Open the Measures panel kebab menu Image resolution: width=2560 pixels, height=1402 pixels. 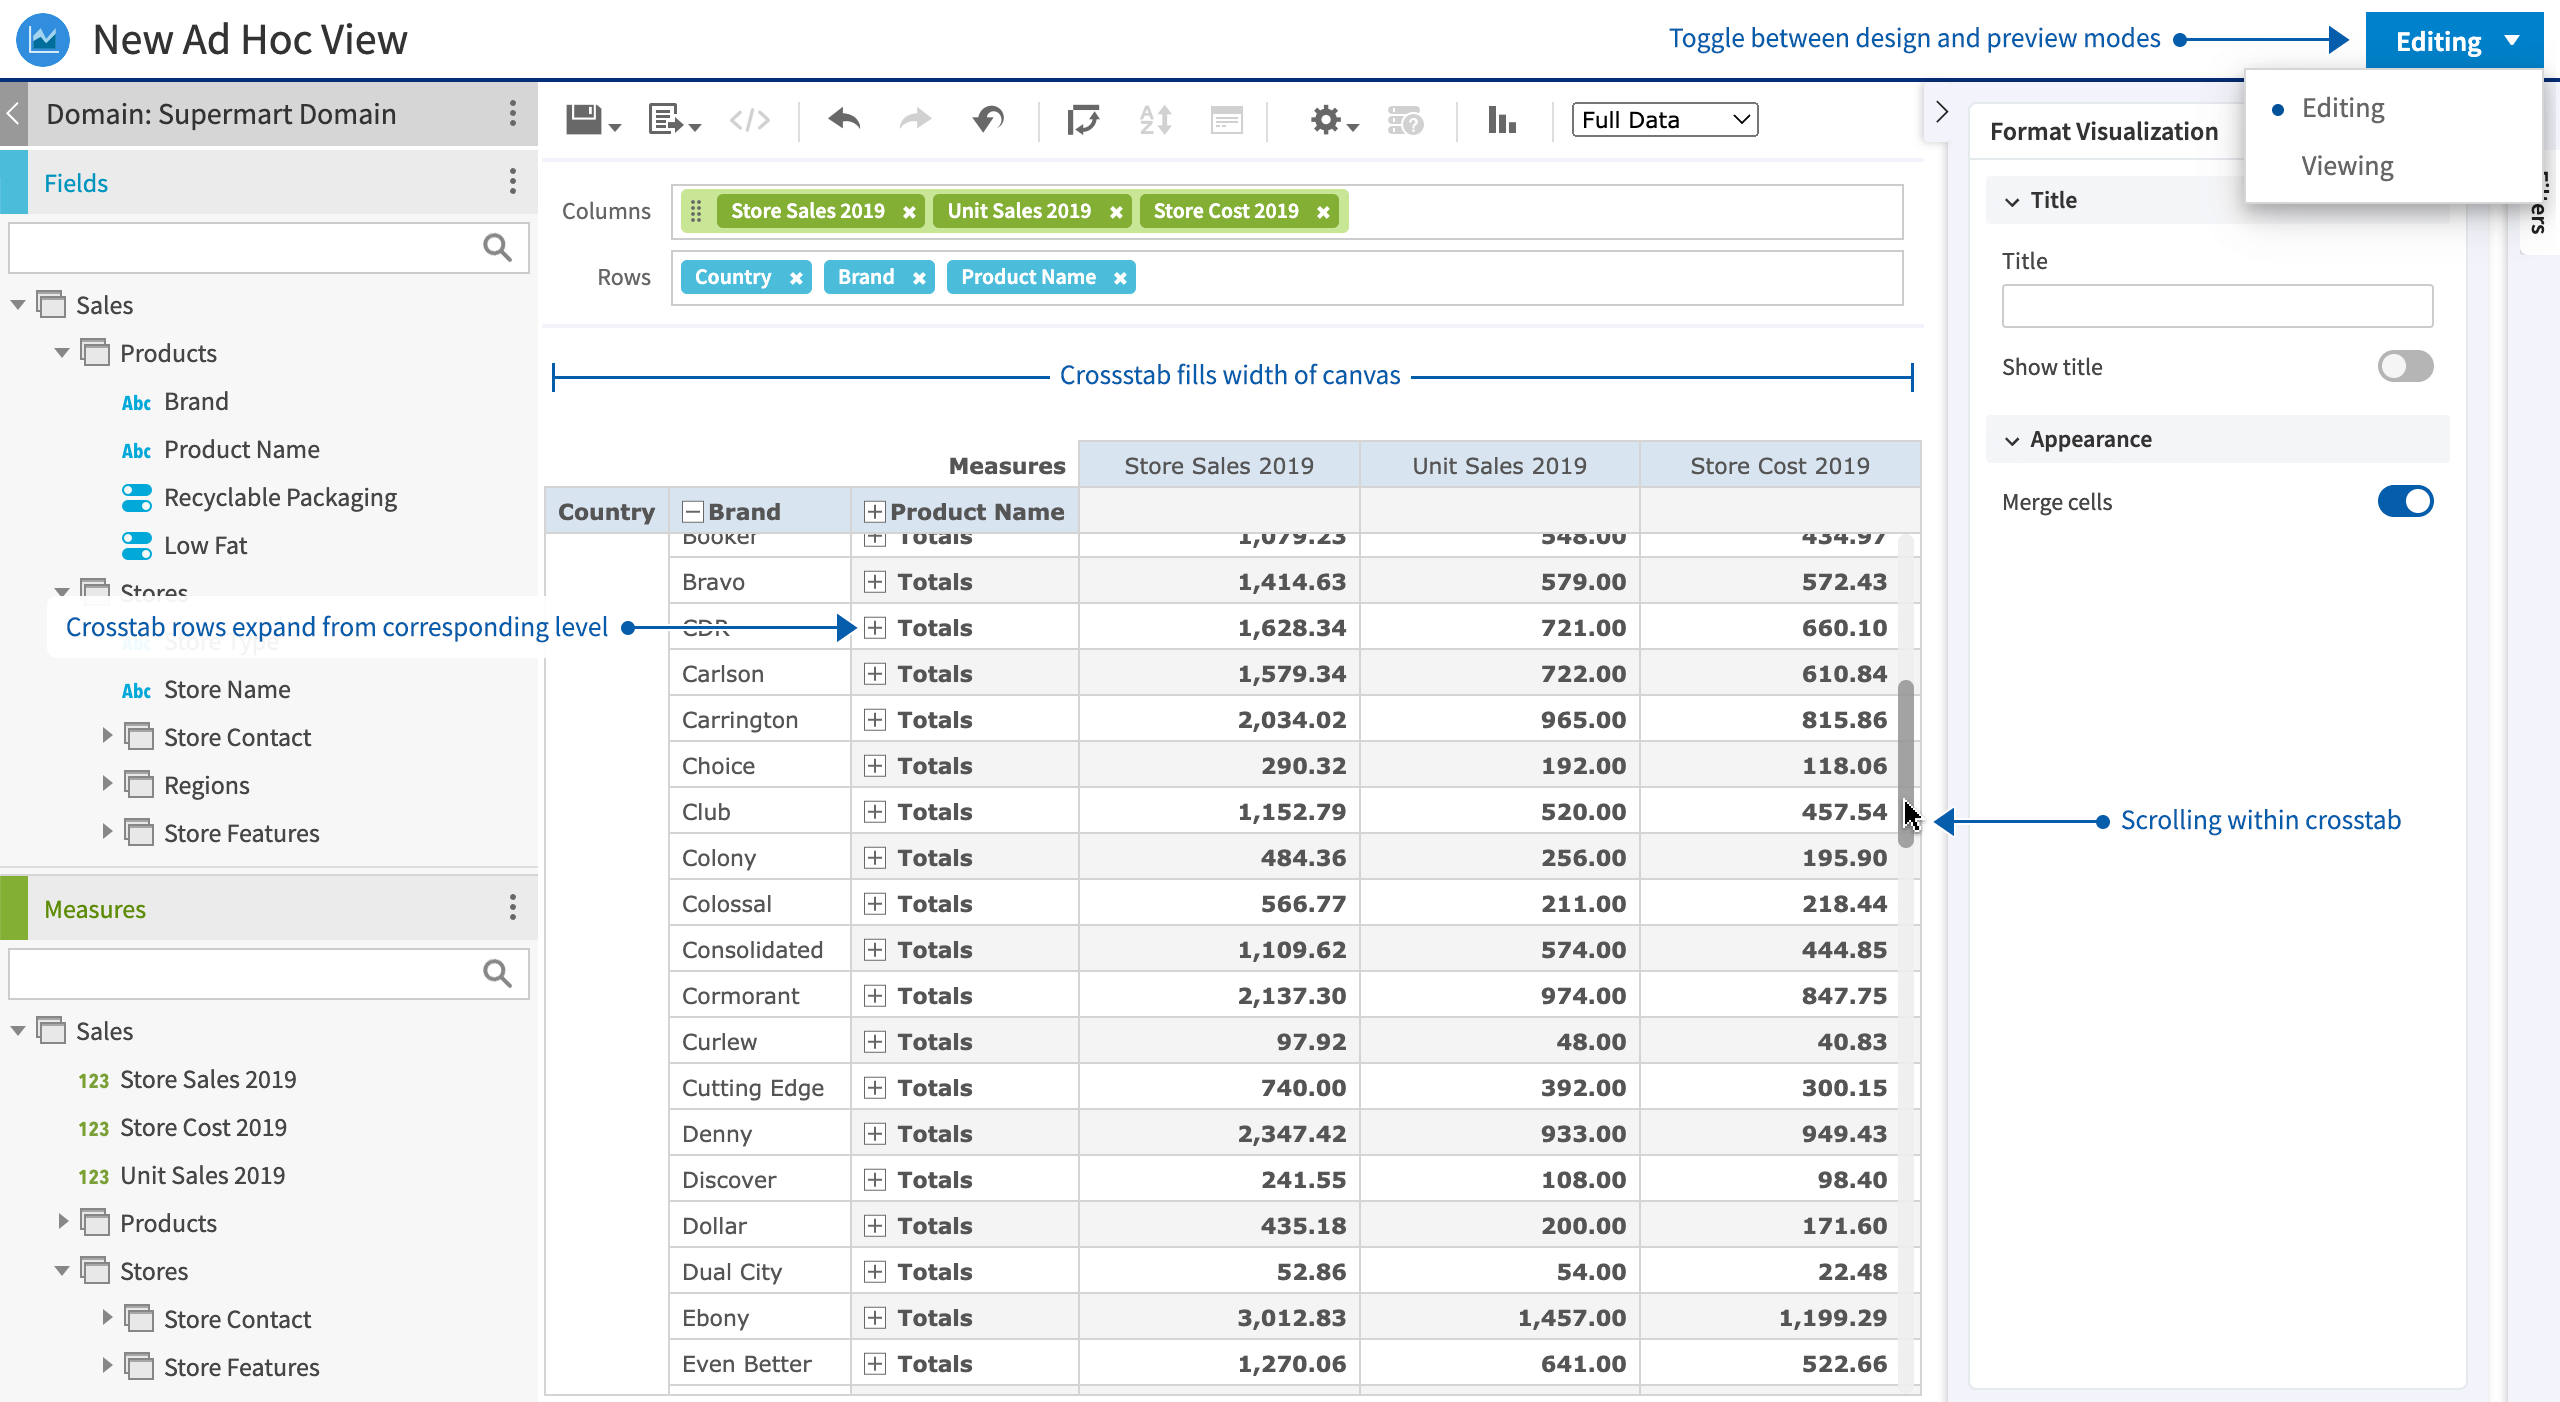click(512, 907)
